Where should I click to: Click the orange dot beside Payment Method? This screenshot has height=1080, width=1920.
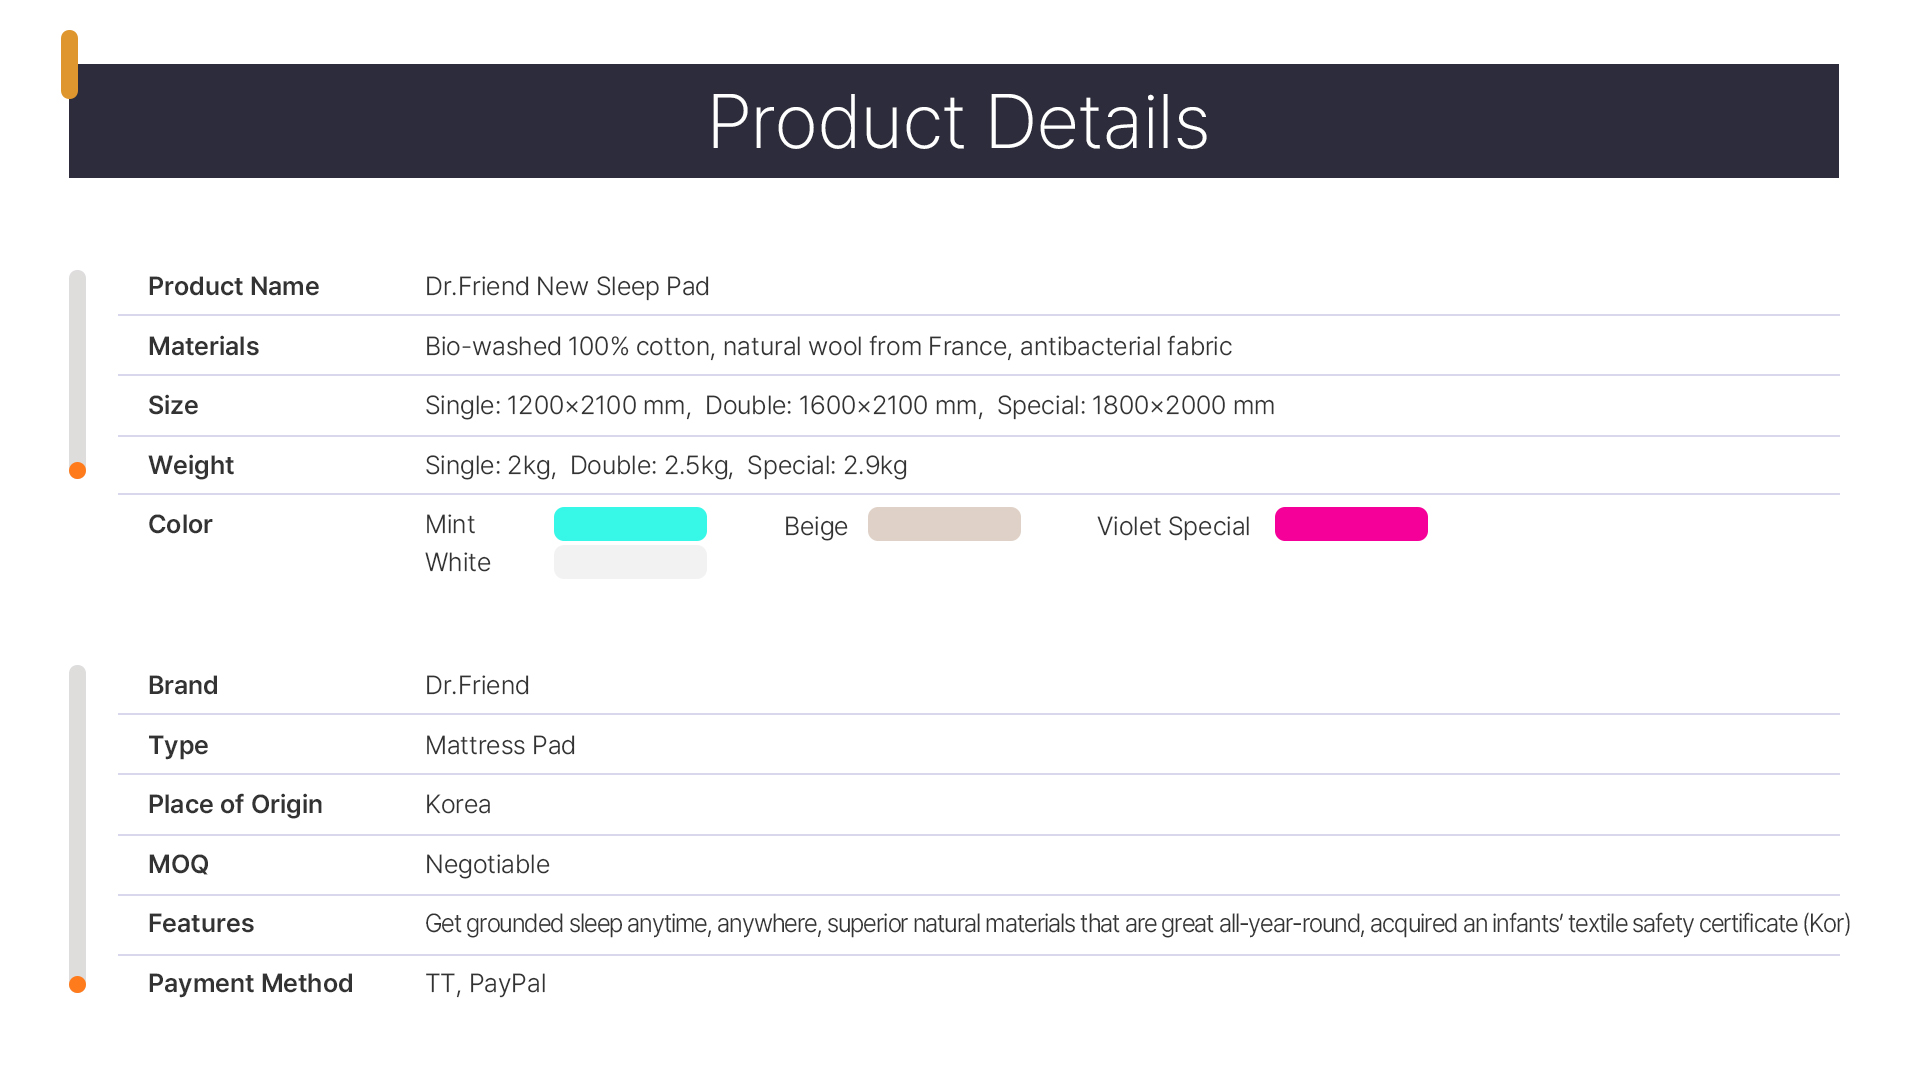coord(77,984)
